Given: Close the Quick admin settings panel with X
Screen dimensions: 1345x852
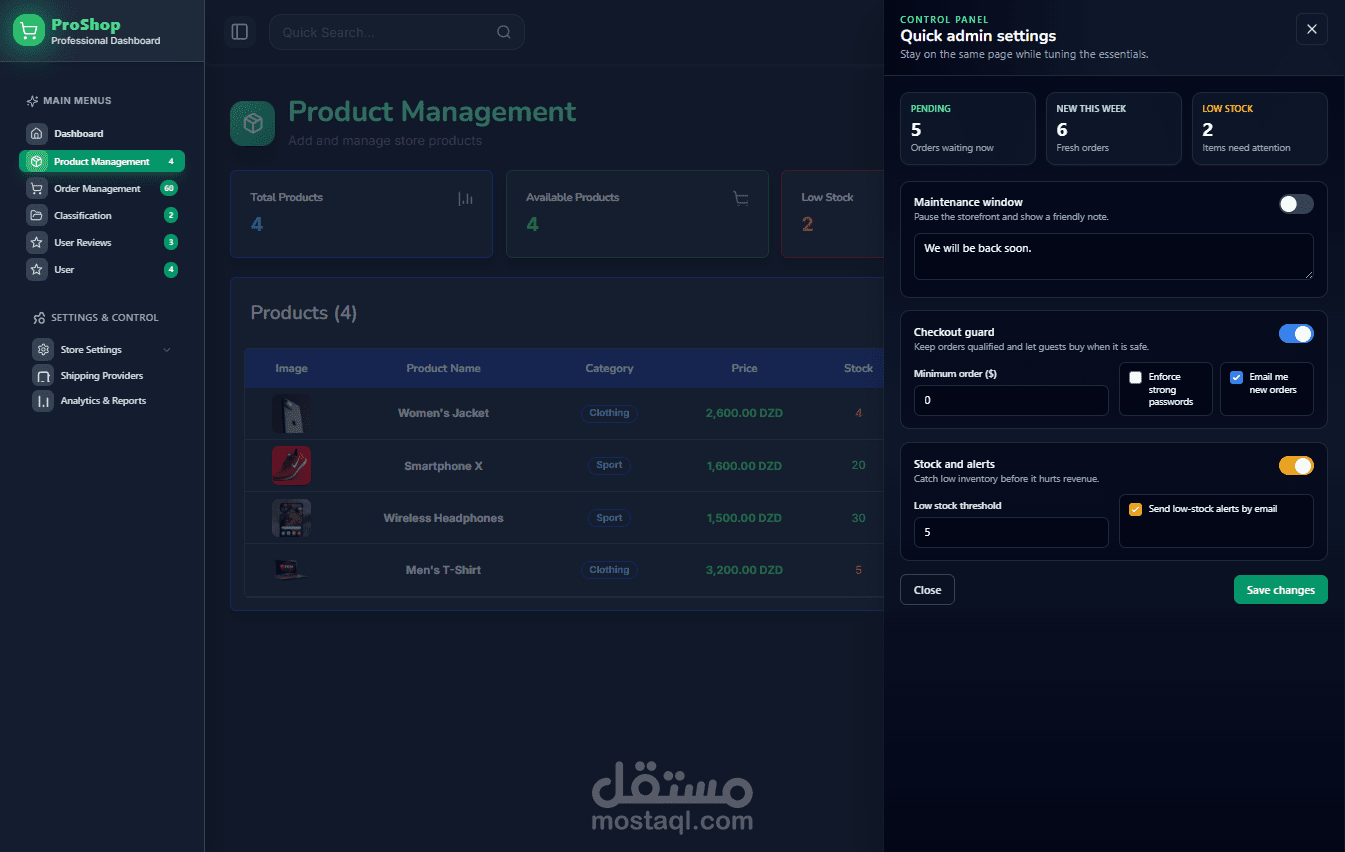Looking at the screenshot, I should [1312, 29].
